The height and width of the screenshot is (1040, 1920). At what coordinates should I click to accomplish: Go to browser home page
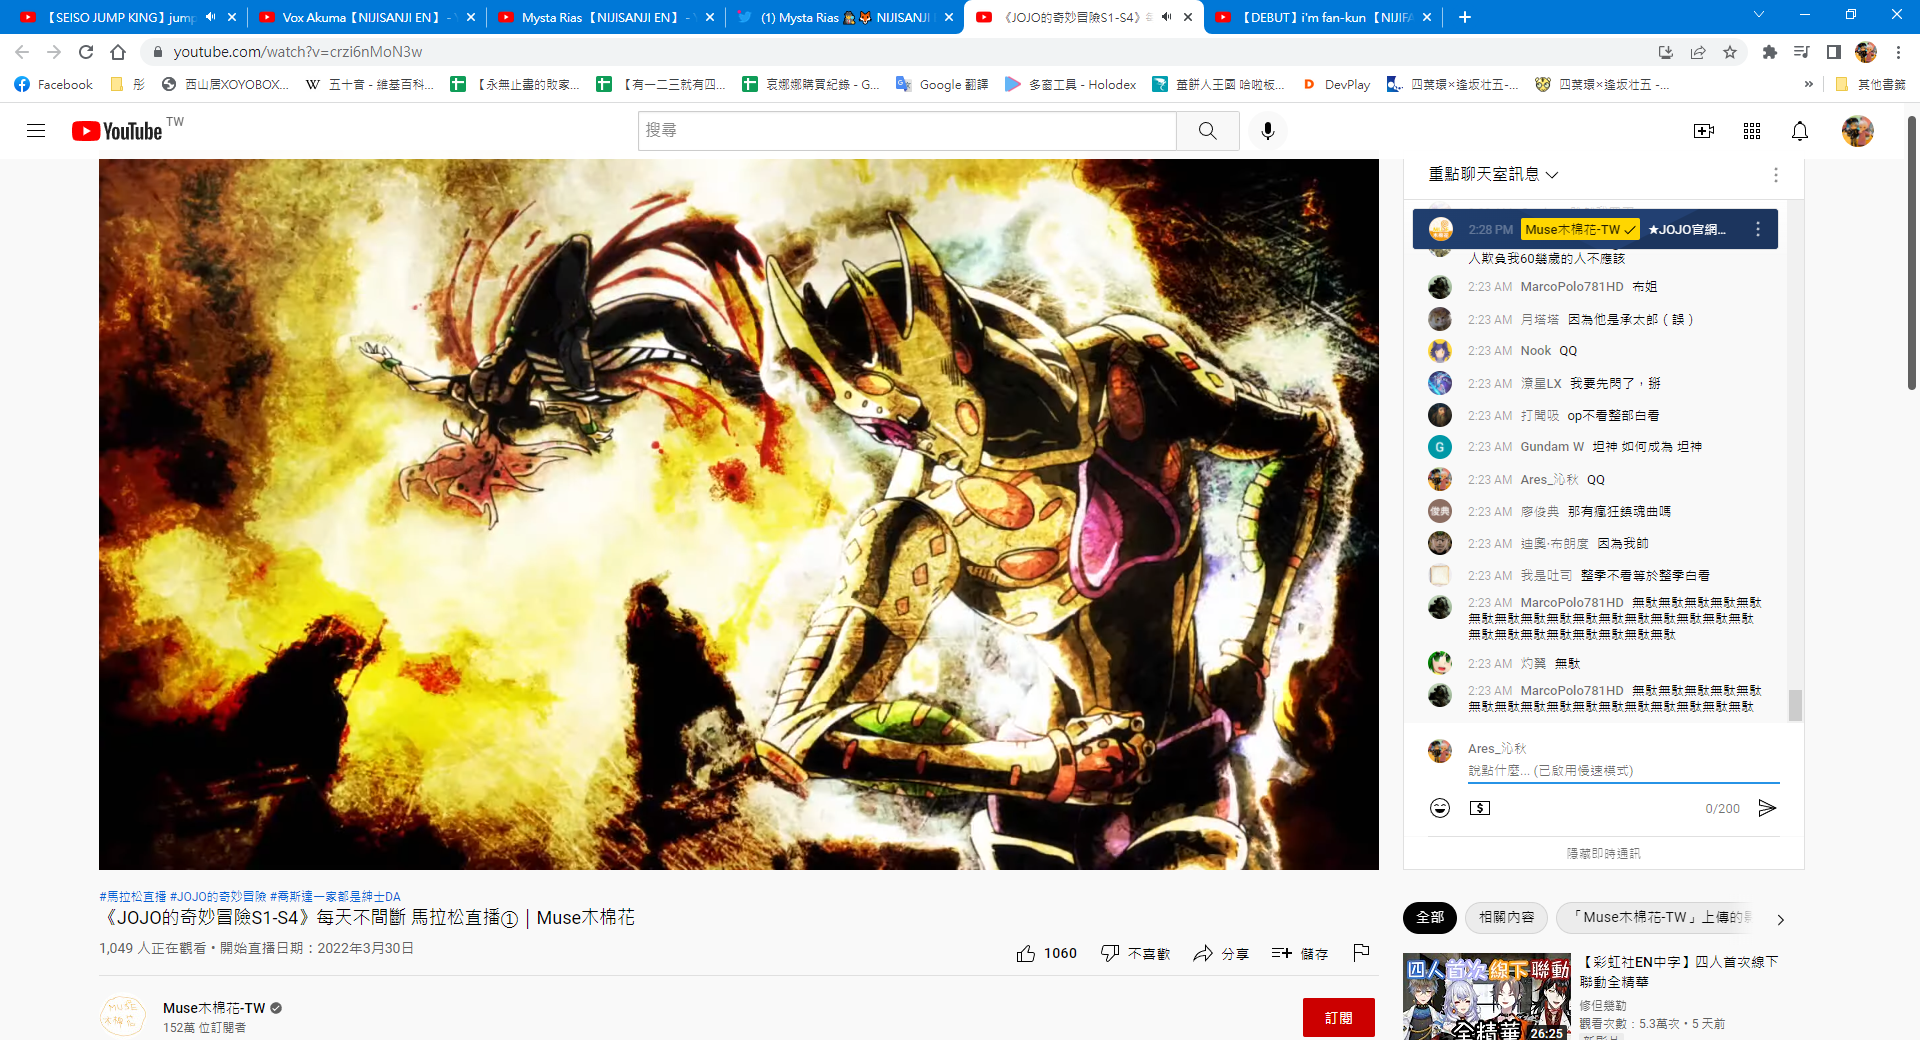118,52
